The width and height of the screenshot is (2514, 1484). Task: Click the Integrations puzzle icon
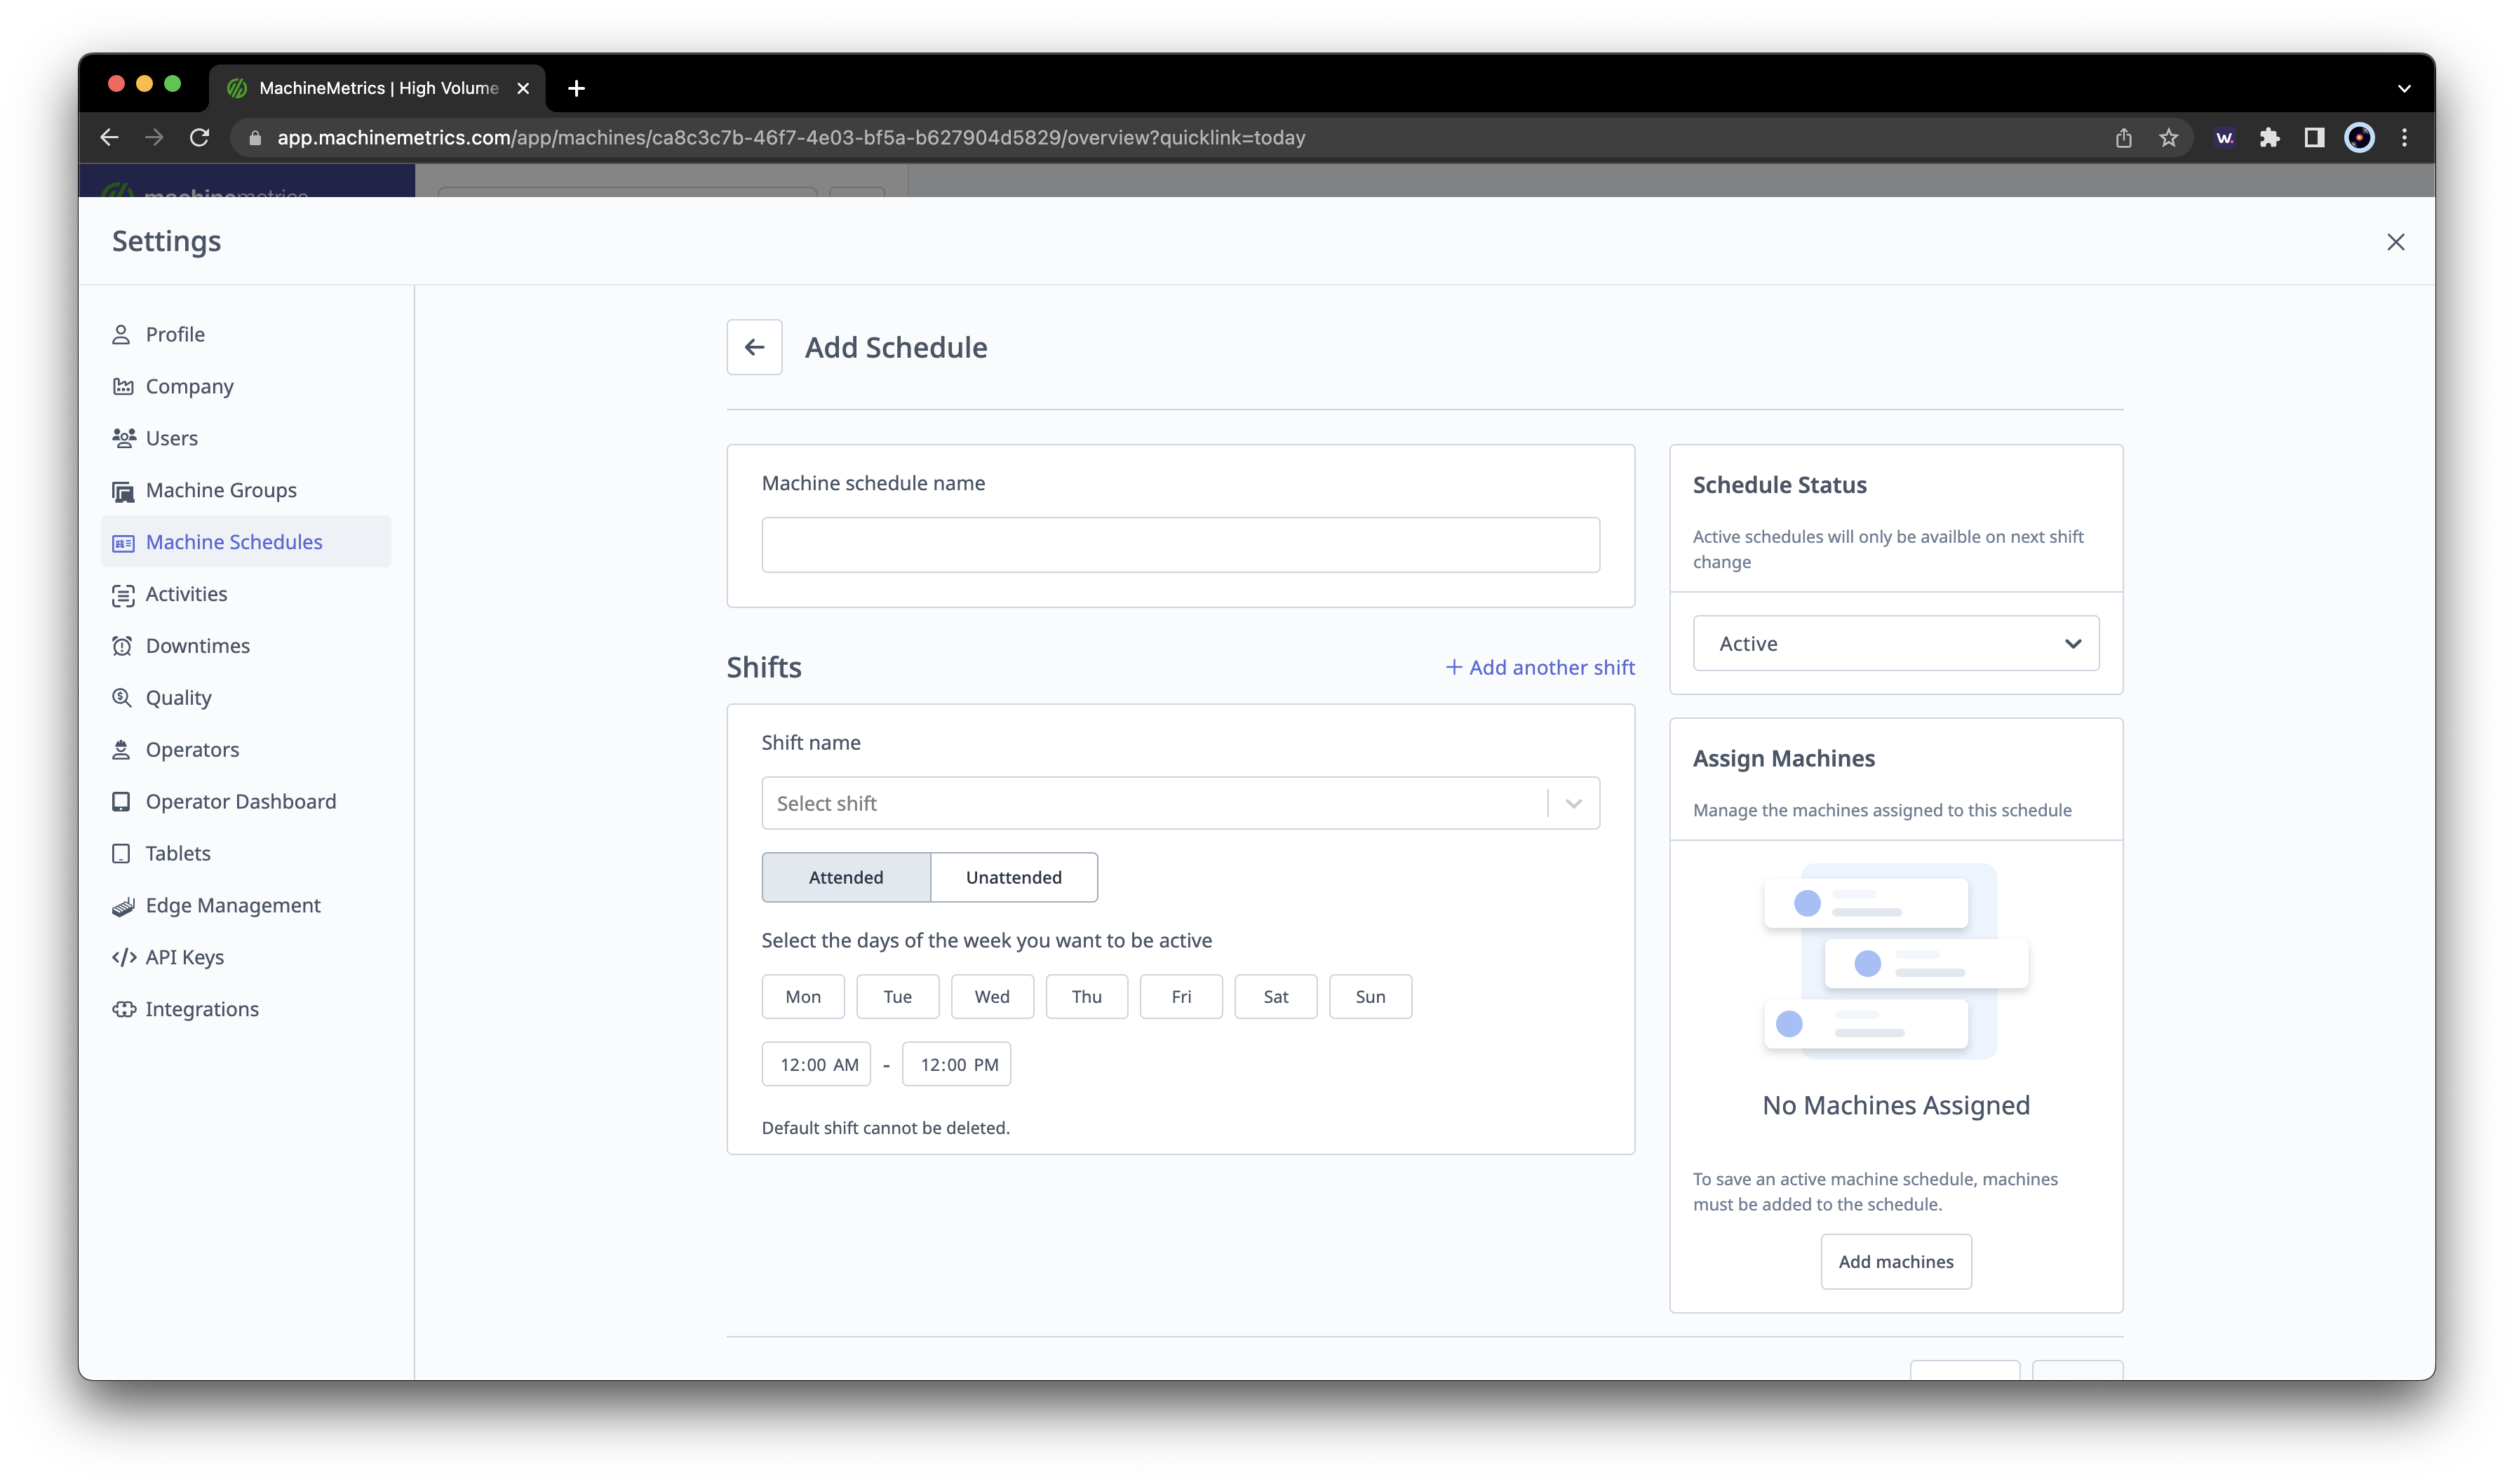[x=123, y=1009]
